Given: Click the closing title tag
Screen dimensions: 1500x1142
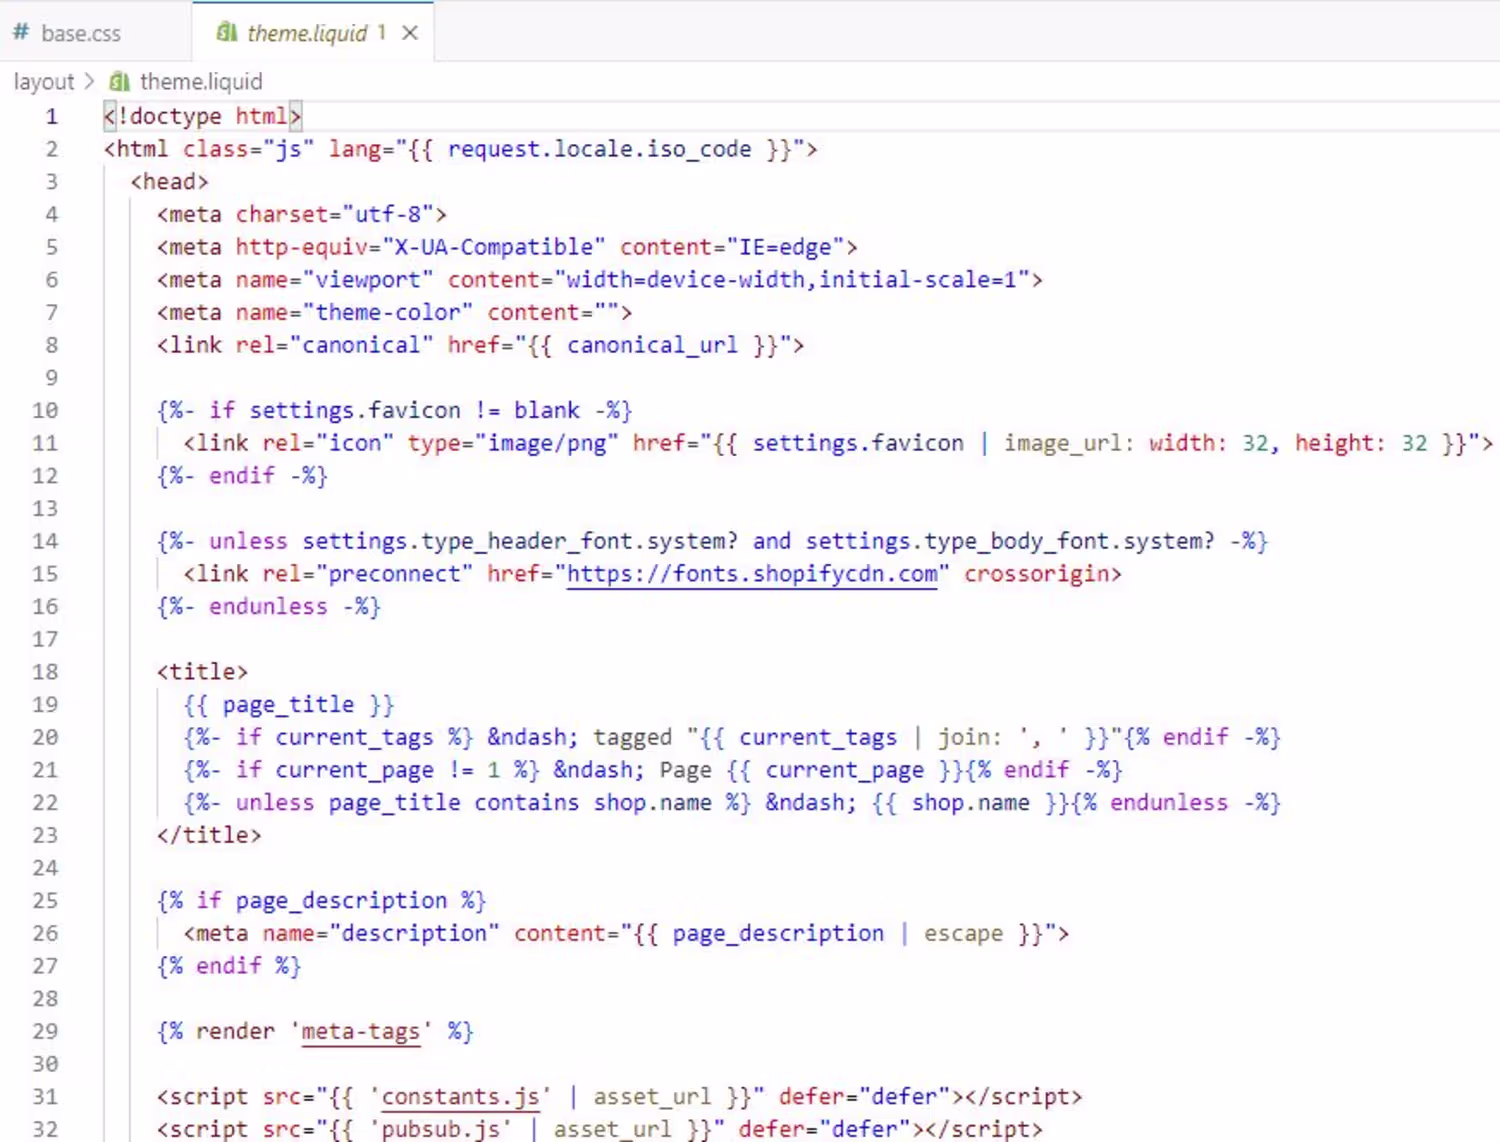Looking at the screenshot, I should click(209, 835).
